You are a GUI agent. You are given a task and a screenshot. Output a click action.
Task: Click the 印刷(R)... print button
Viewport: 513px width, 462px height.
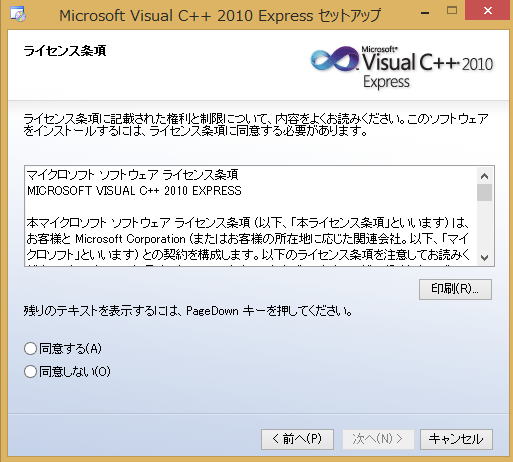[x=455, y=289]
